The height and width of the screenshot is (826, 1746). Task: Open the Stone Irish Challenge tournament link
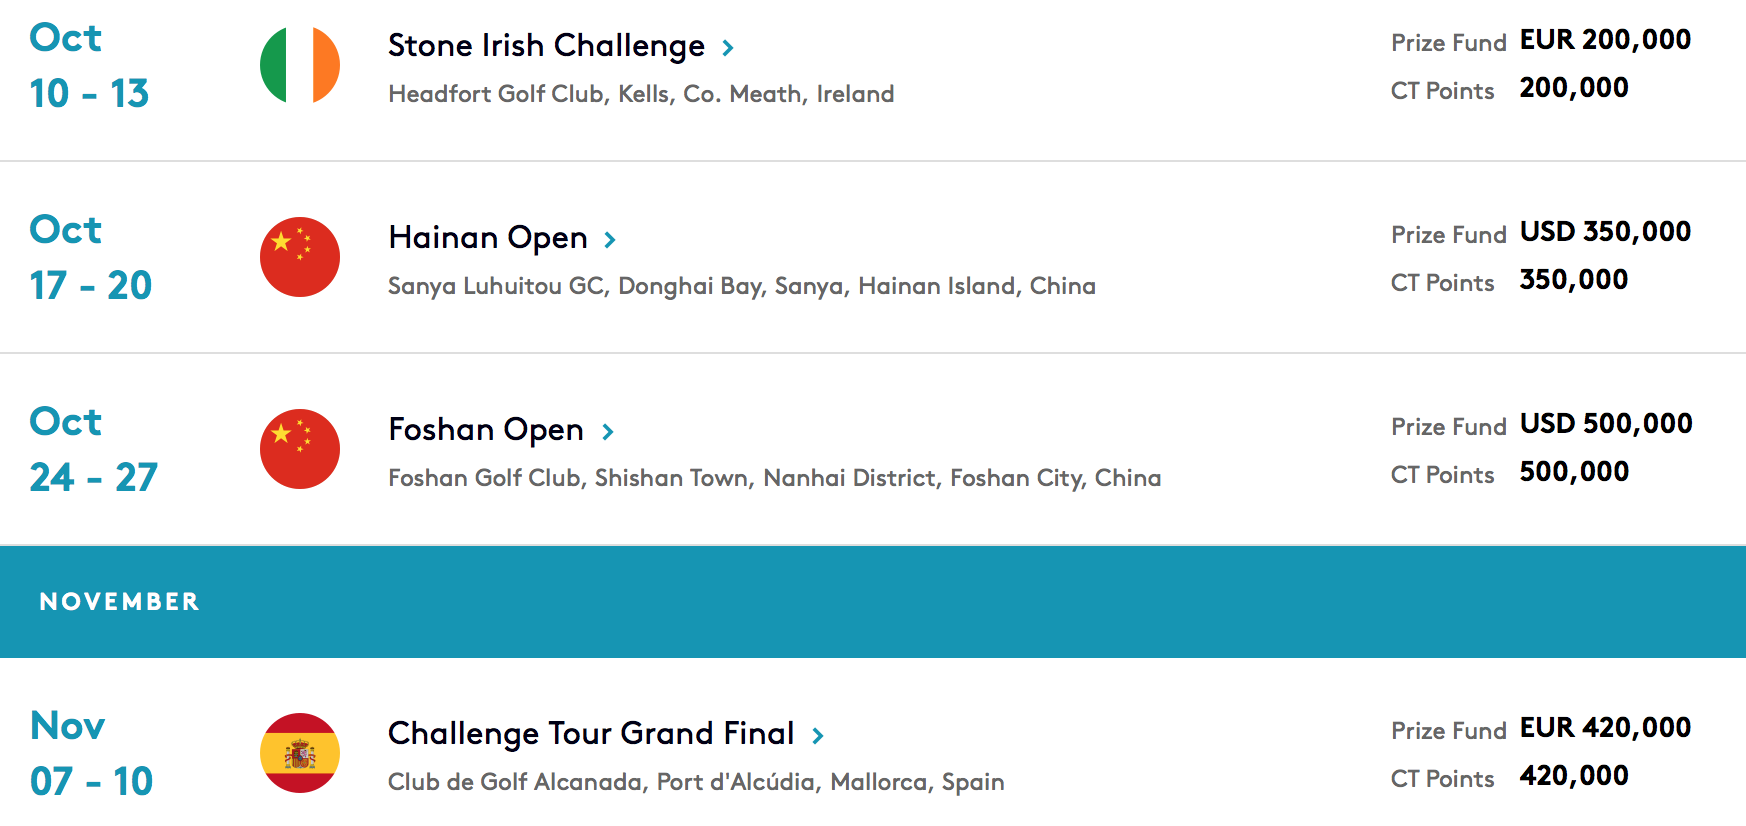(x=546, y=46)
